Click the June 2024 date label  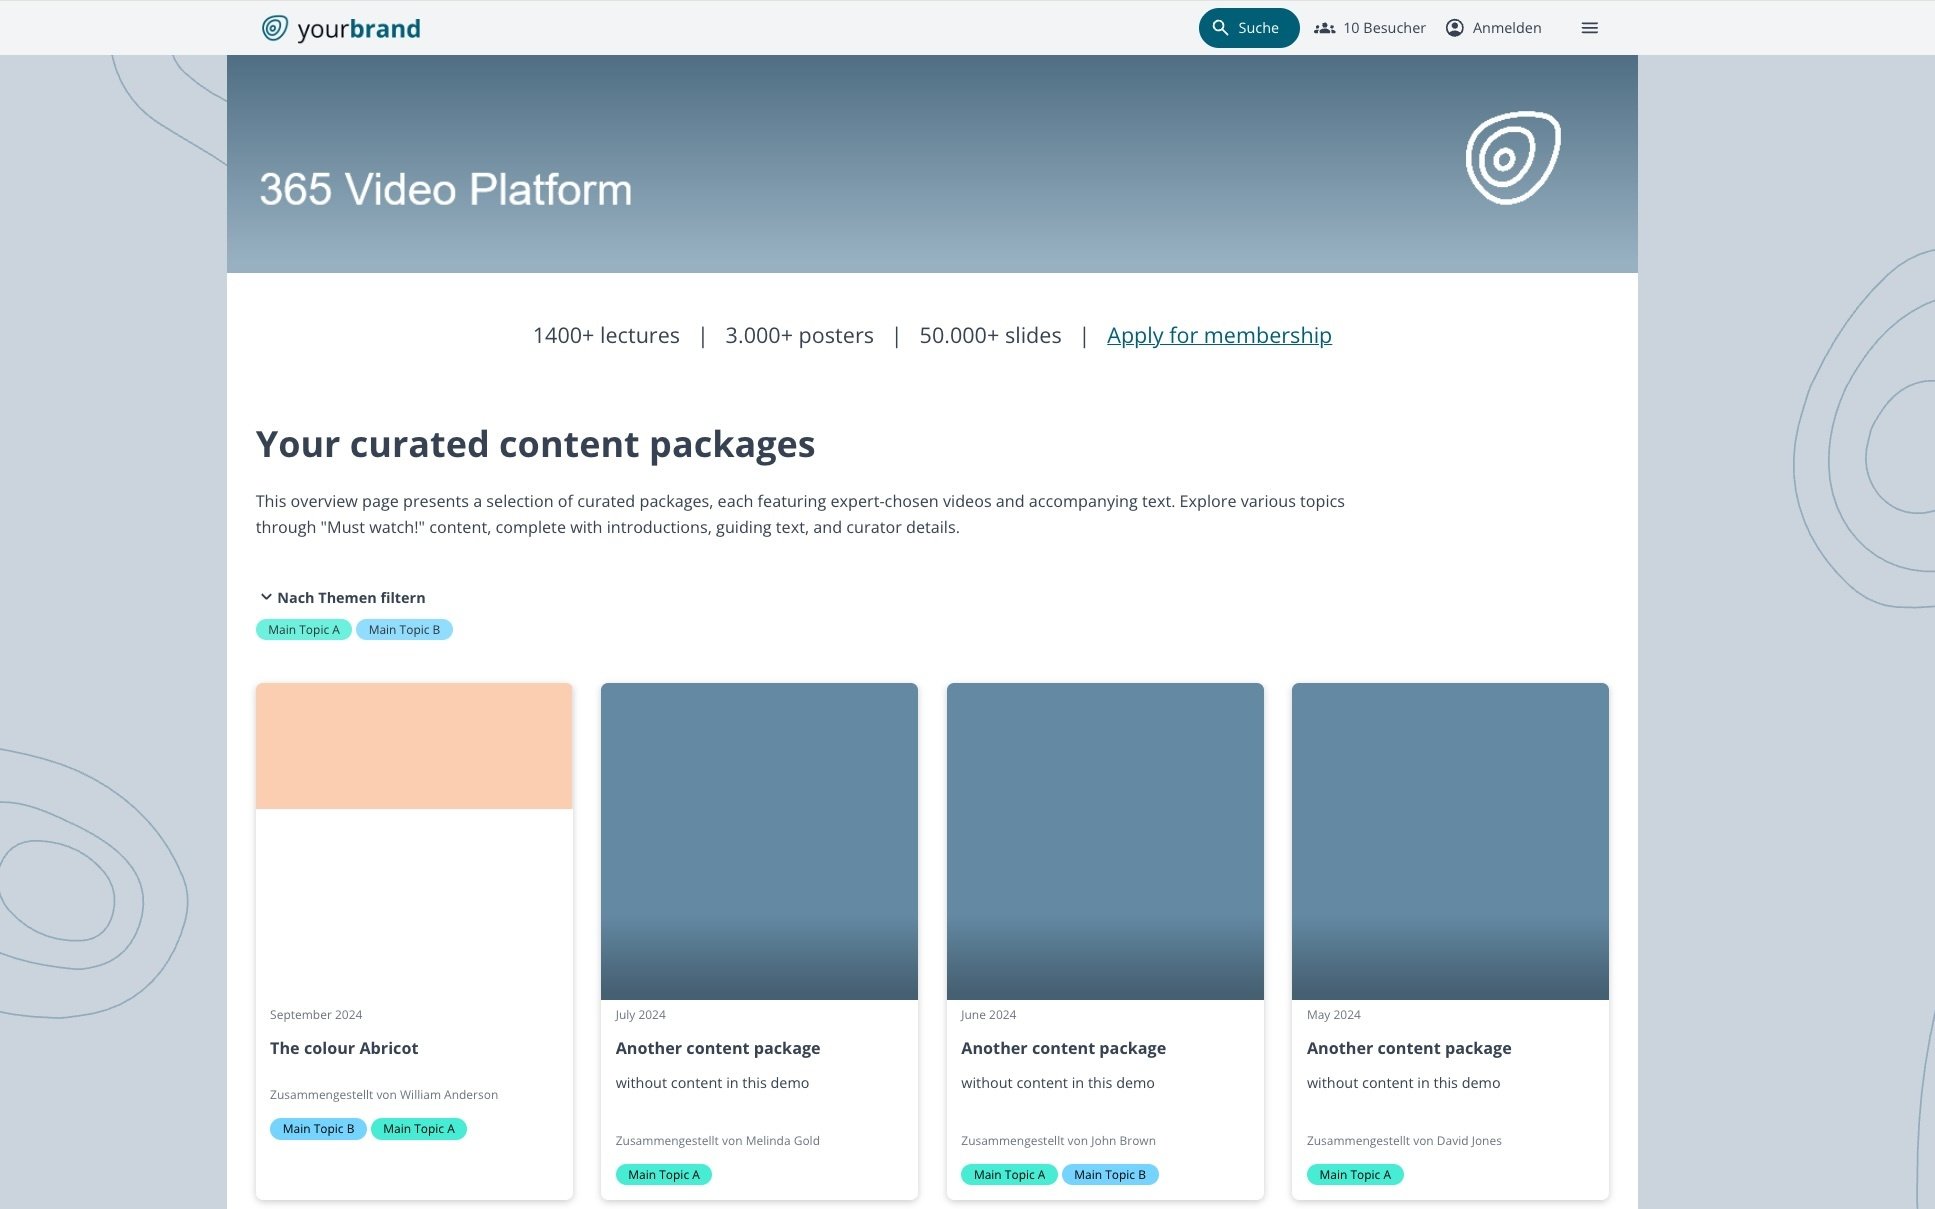(988, 1015)
